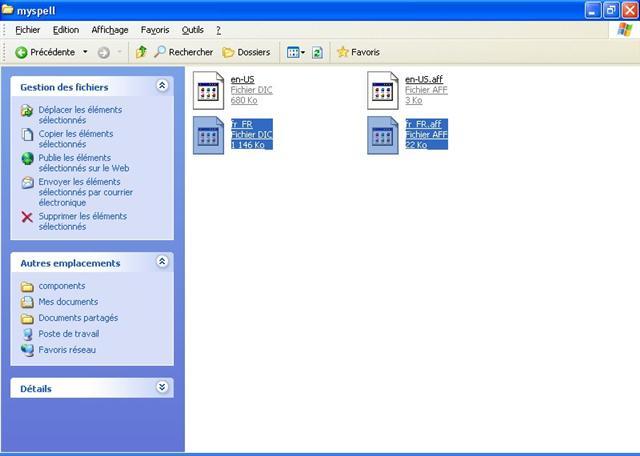This screenshot has height=456, width=640.
Task: Collapse the Gestion des fichiers panel
Action: tap(162, 85)
